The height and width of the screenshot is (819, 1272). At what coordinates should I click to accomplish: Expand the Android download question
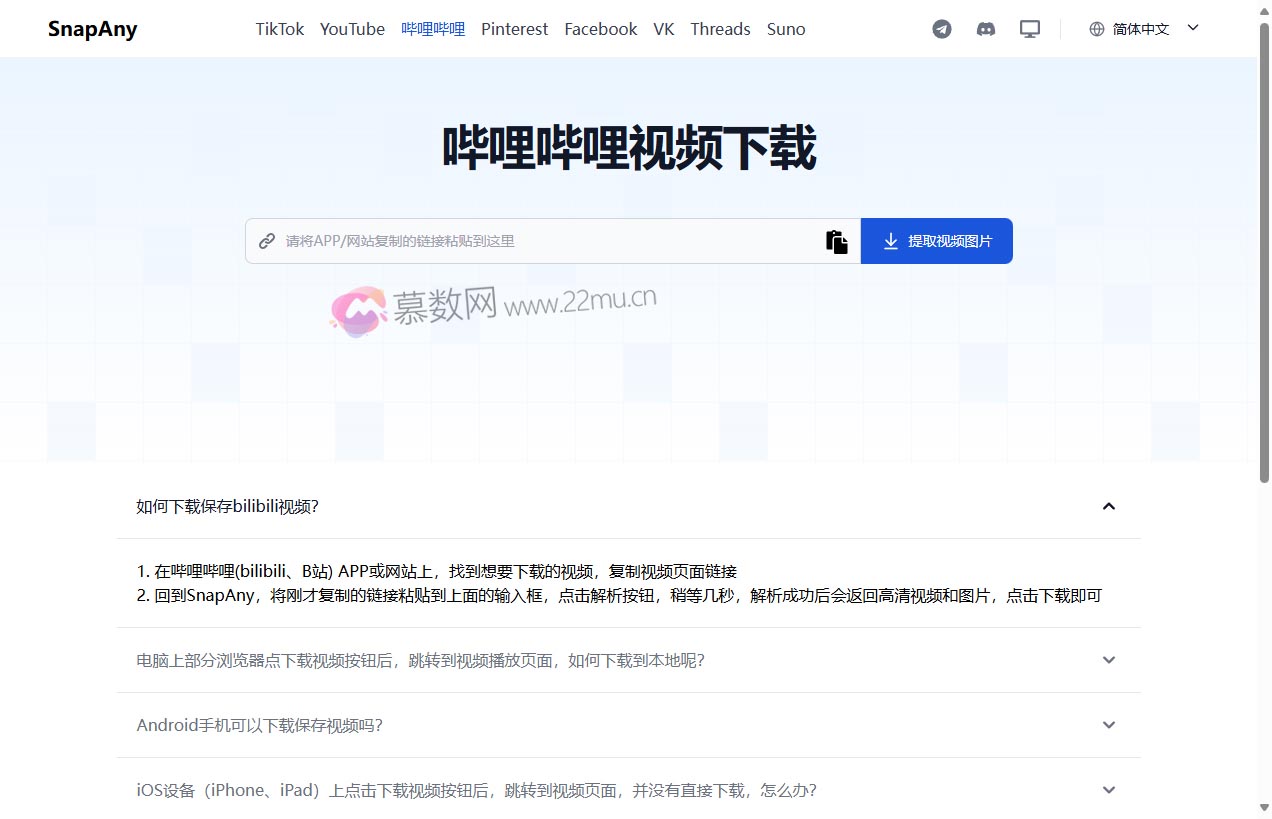(x=1108, y=725)
